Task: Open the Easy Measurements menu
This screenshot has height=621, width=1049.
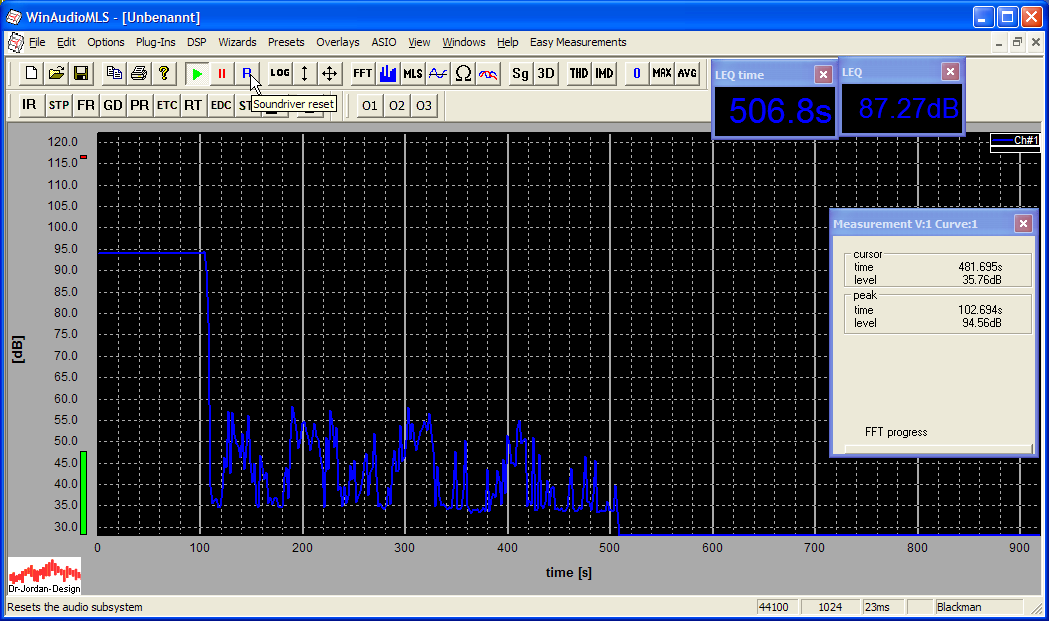Action: [578, 42]
